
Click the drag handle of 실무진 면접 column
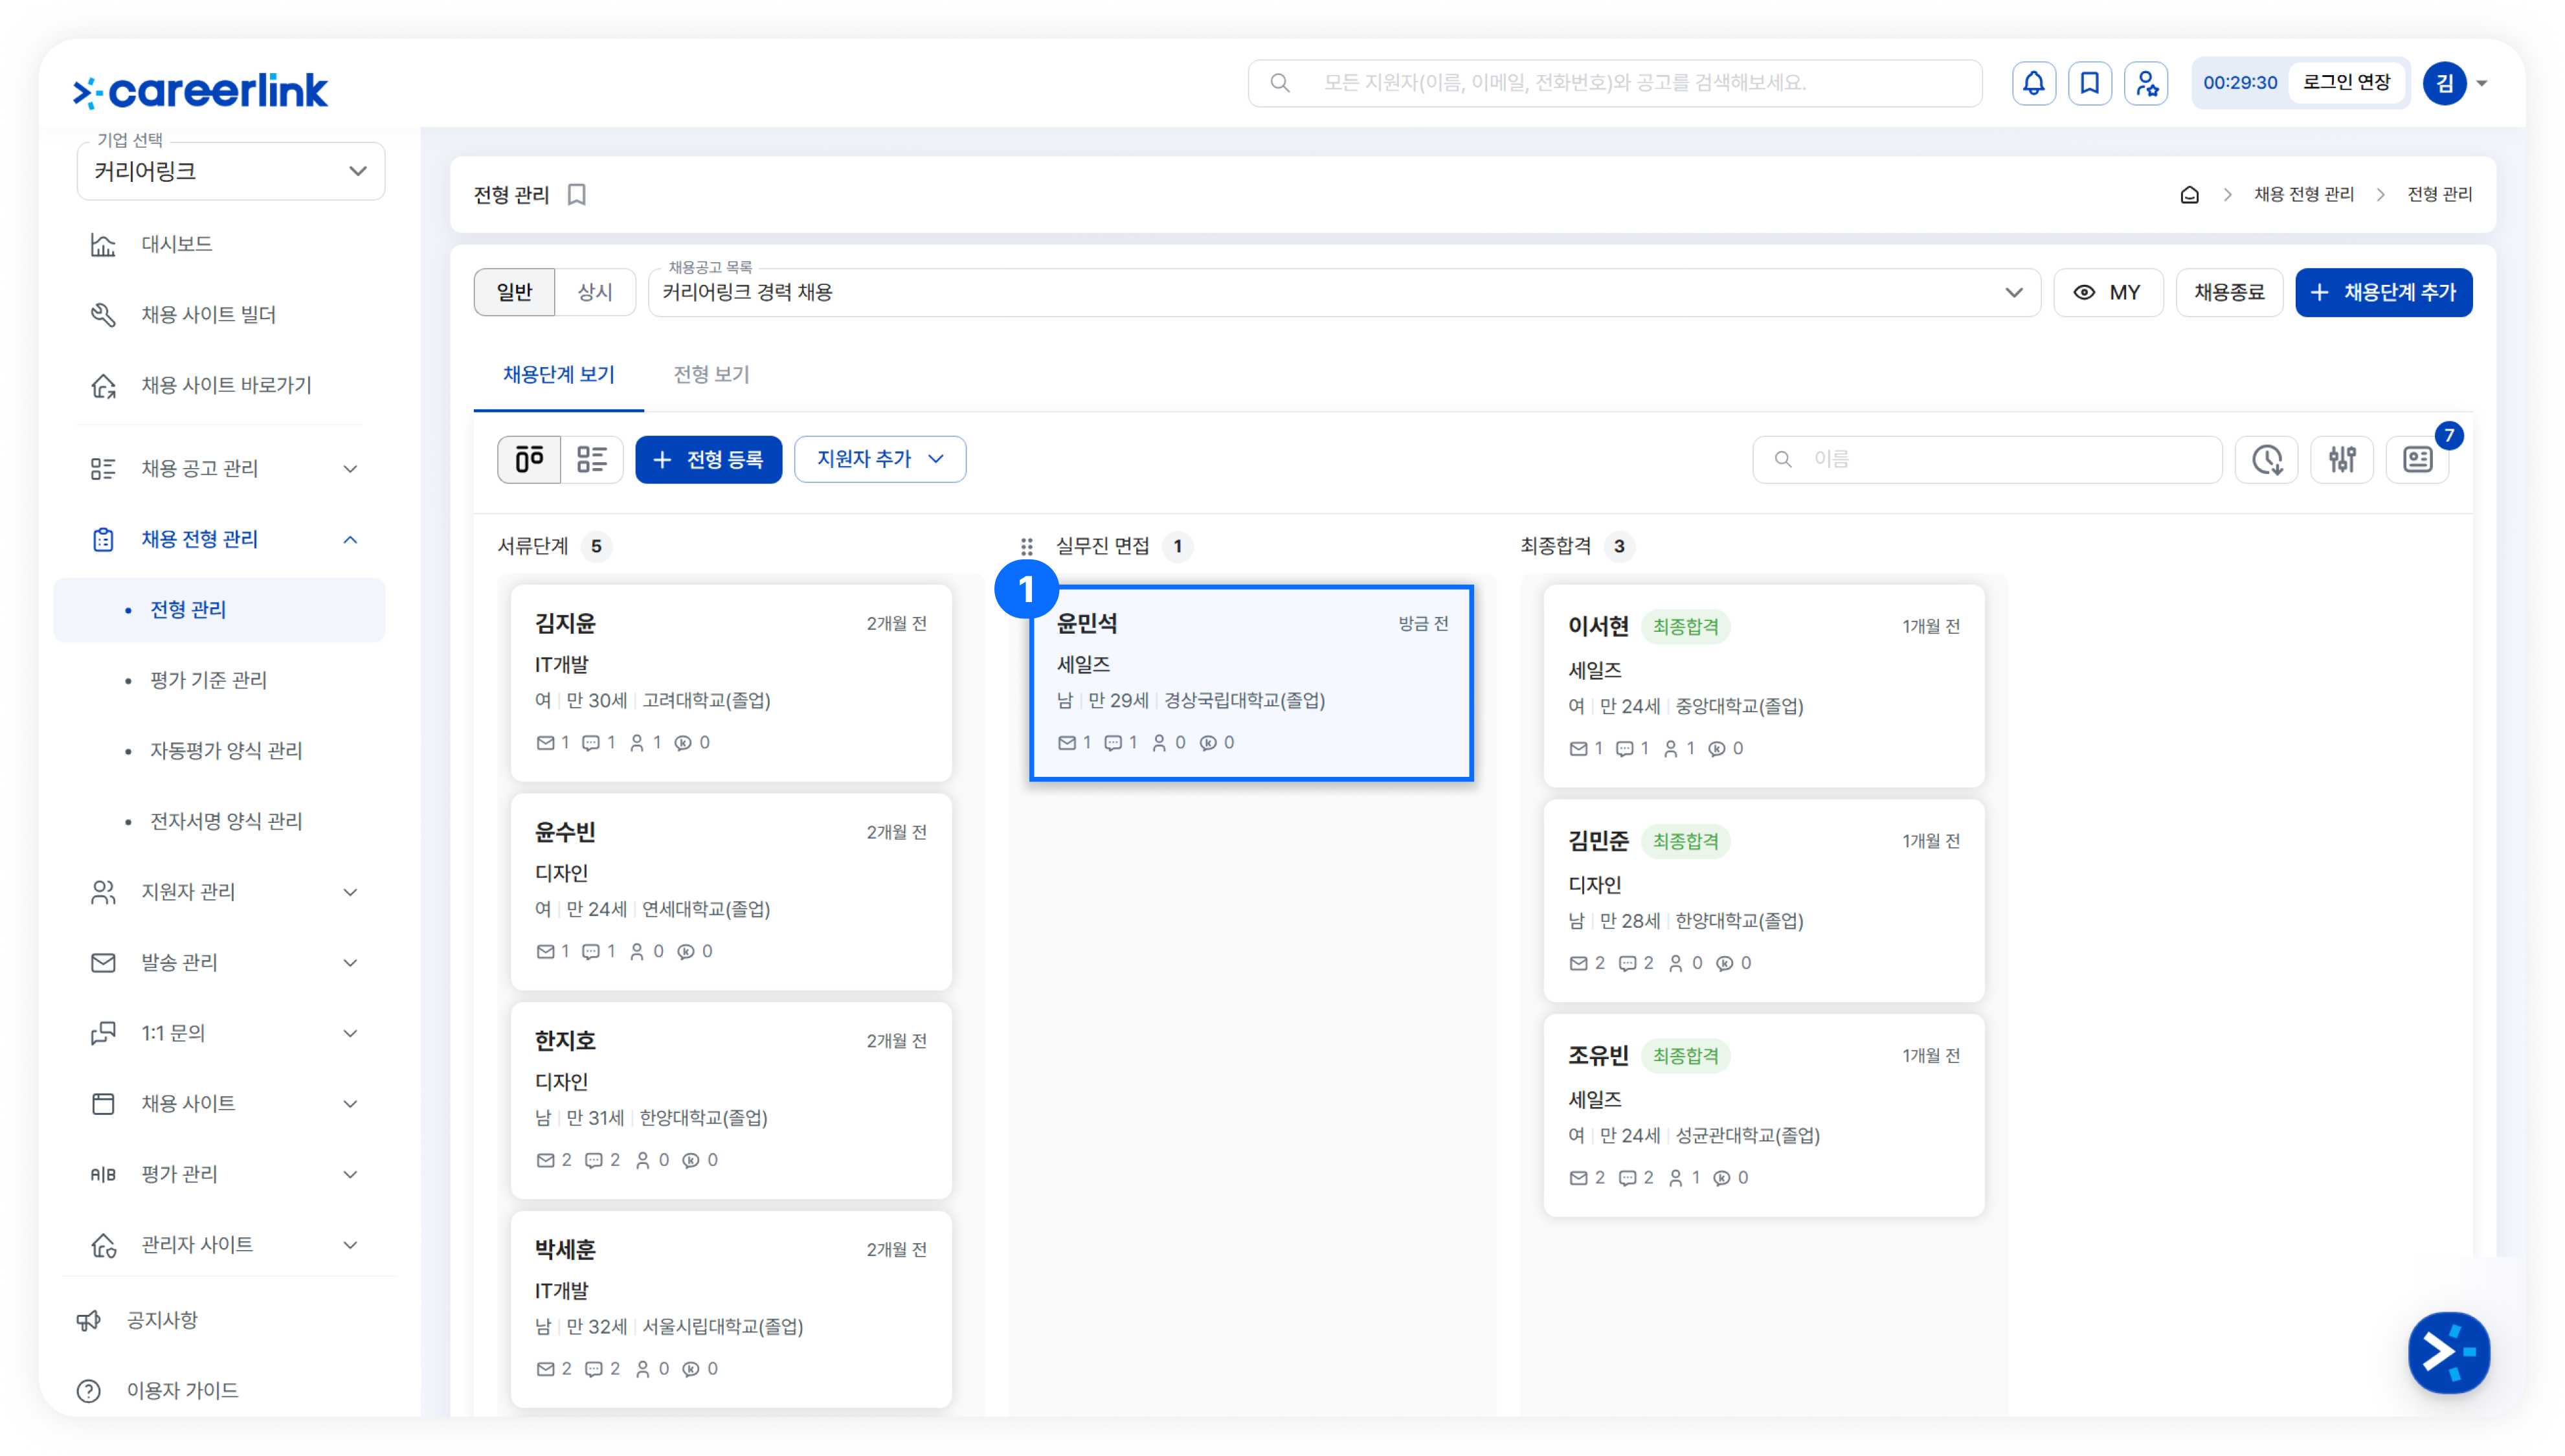1026,546
